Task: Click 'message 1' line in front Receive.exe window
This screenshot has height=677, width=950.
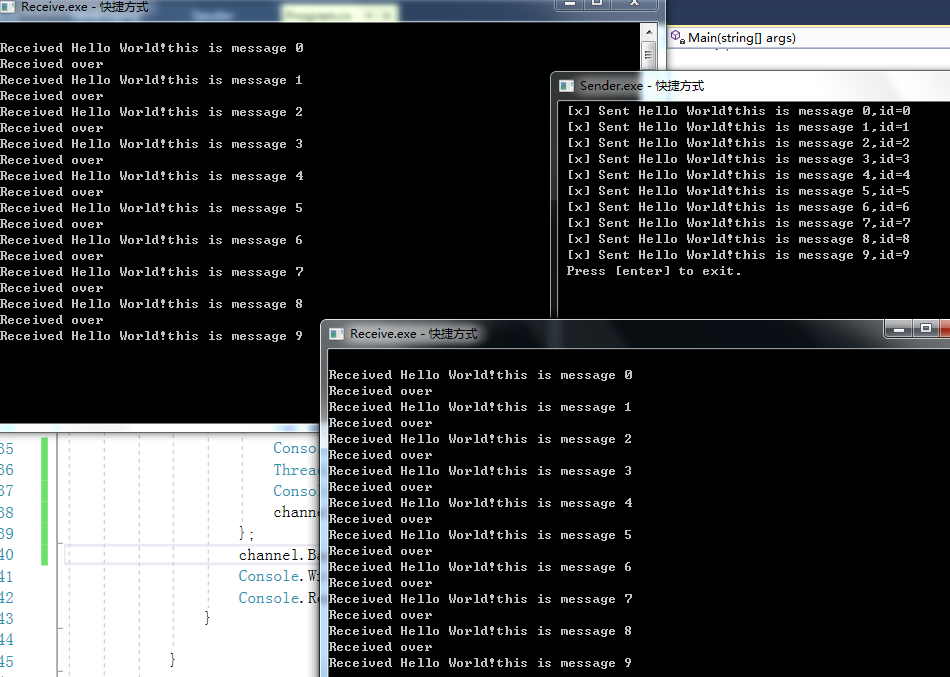Action: pos(480,407)
